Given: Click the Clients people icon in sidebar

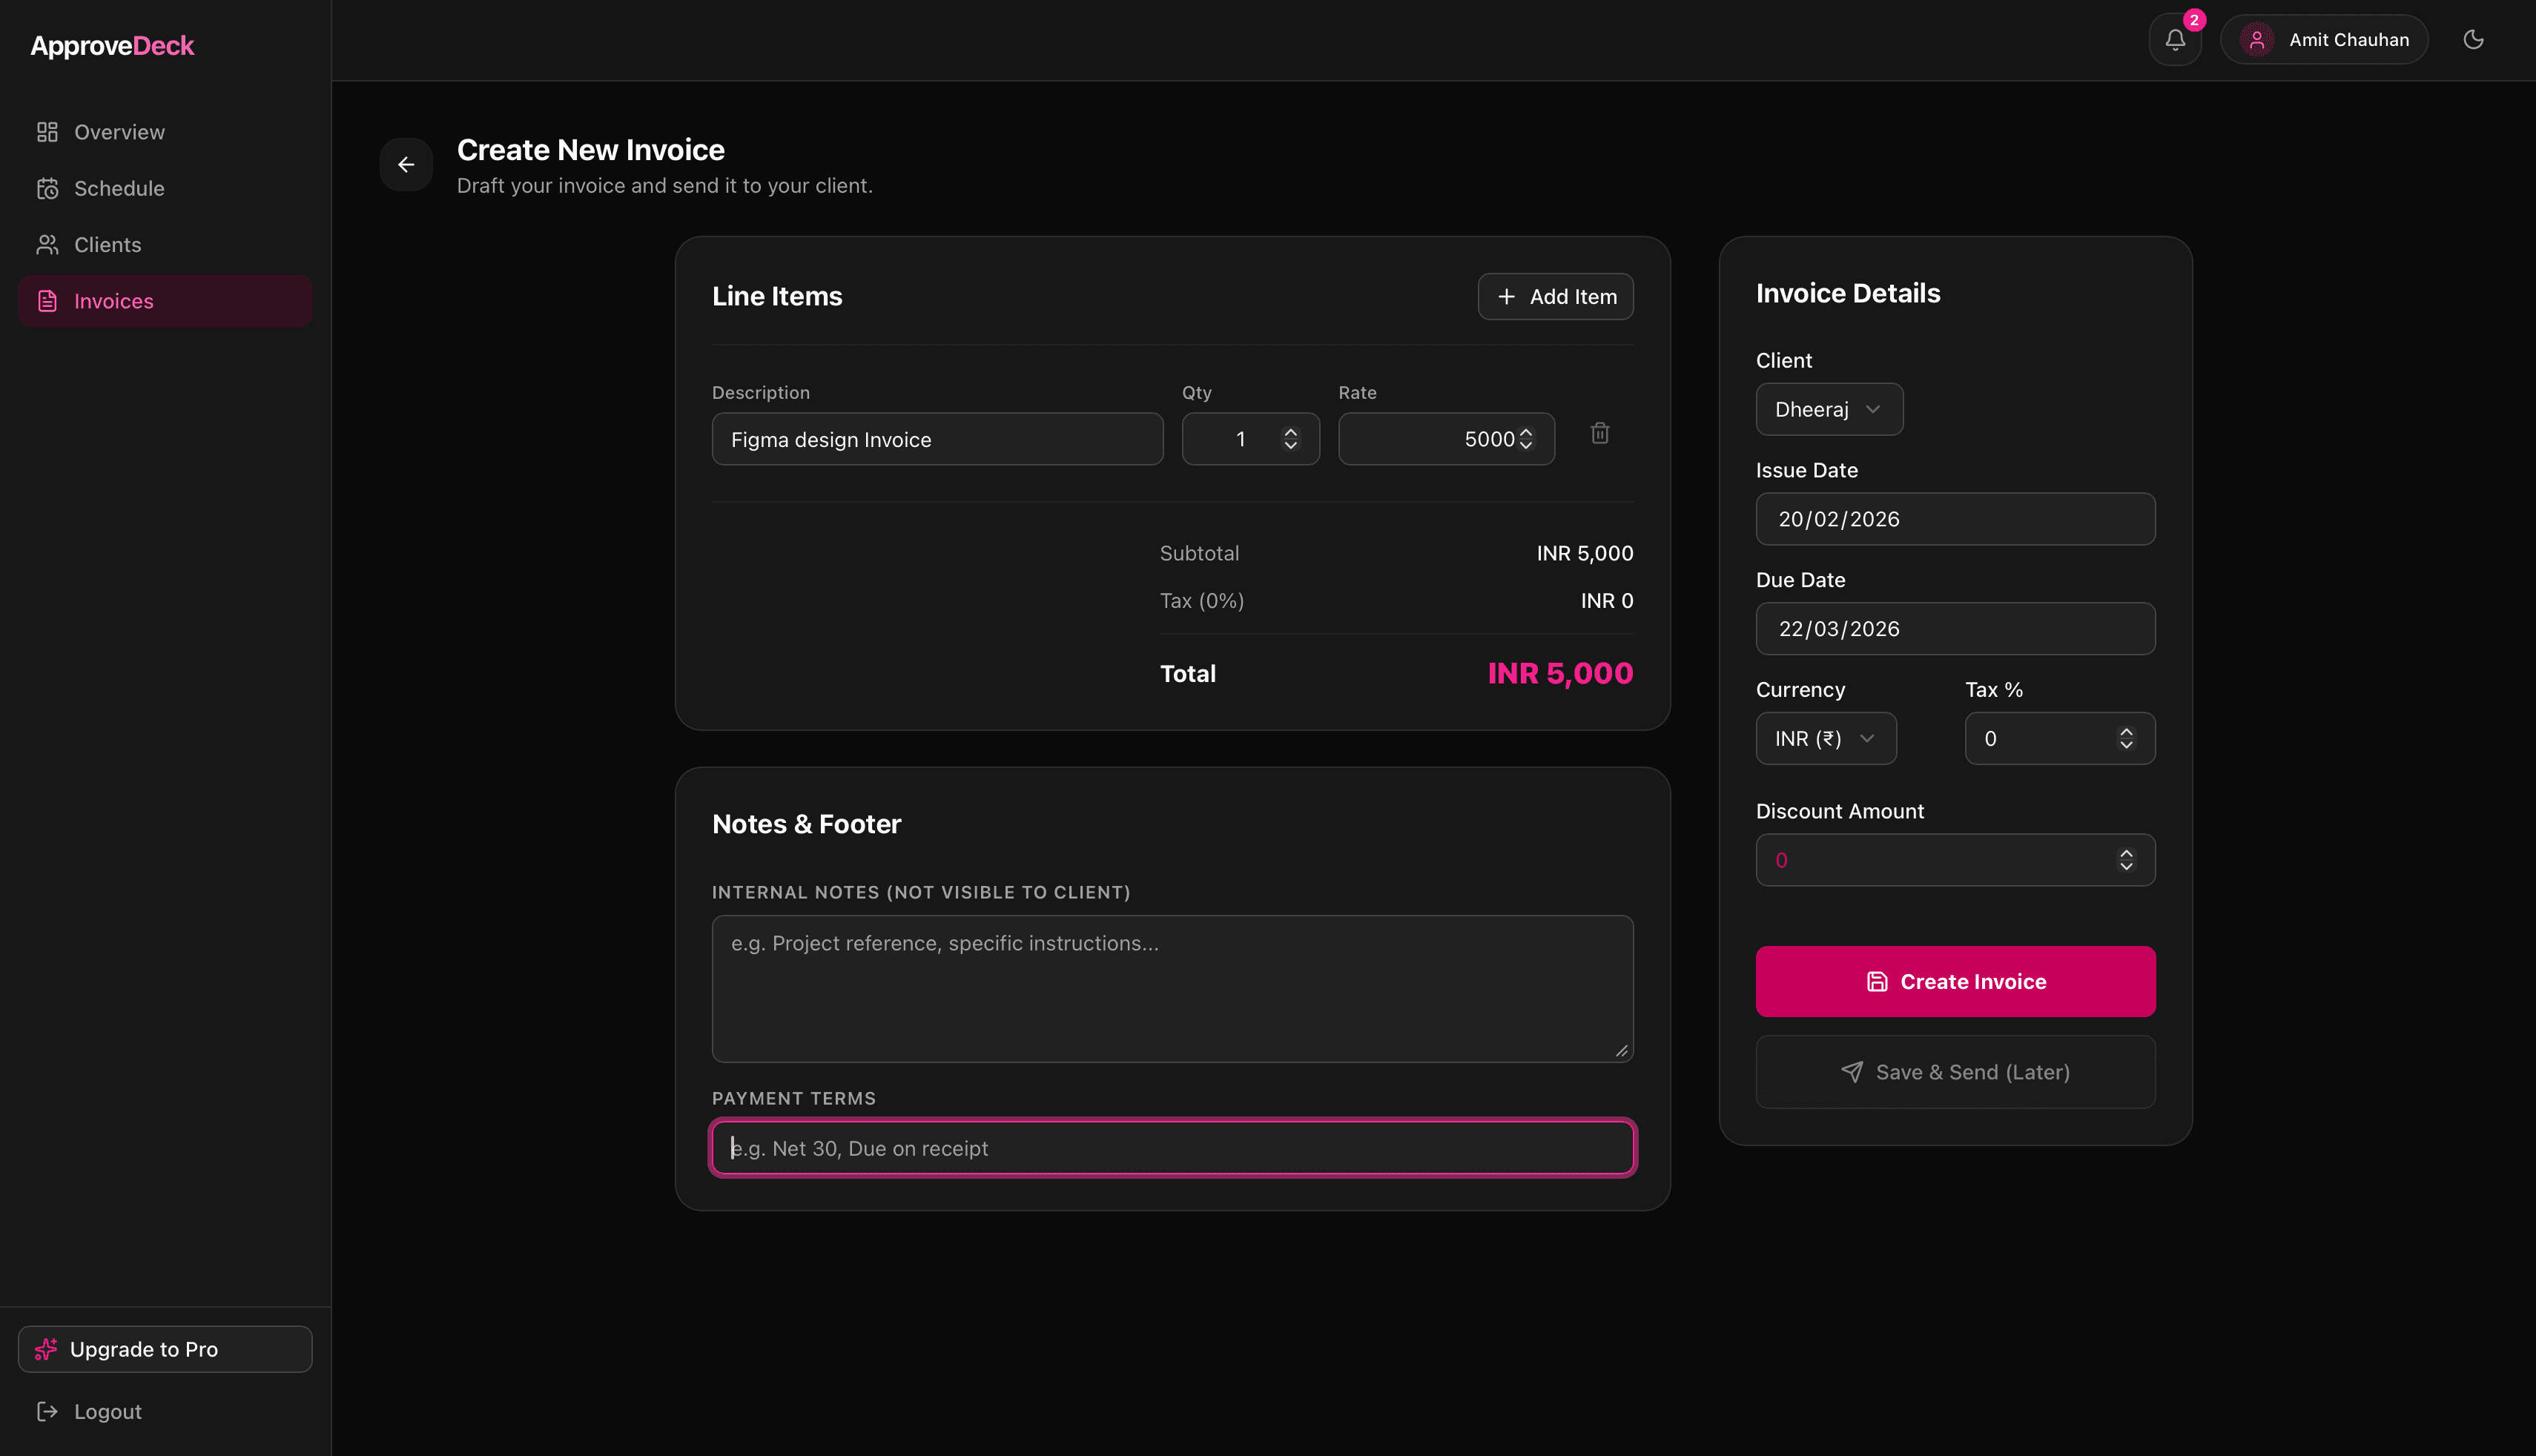Looking at the screenshot, I should [47, 244].
